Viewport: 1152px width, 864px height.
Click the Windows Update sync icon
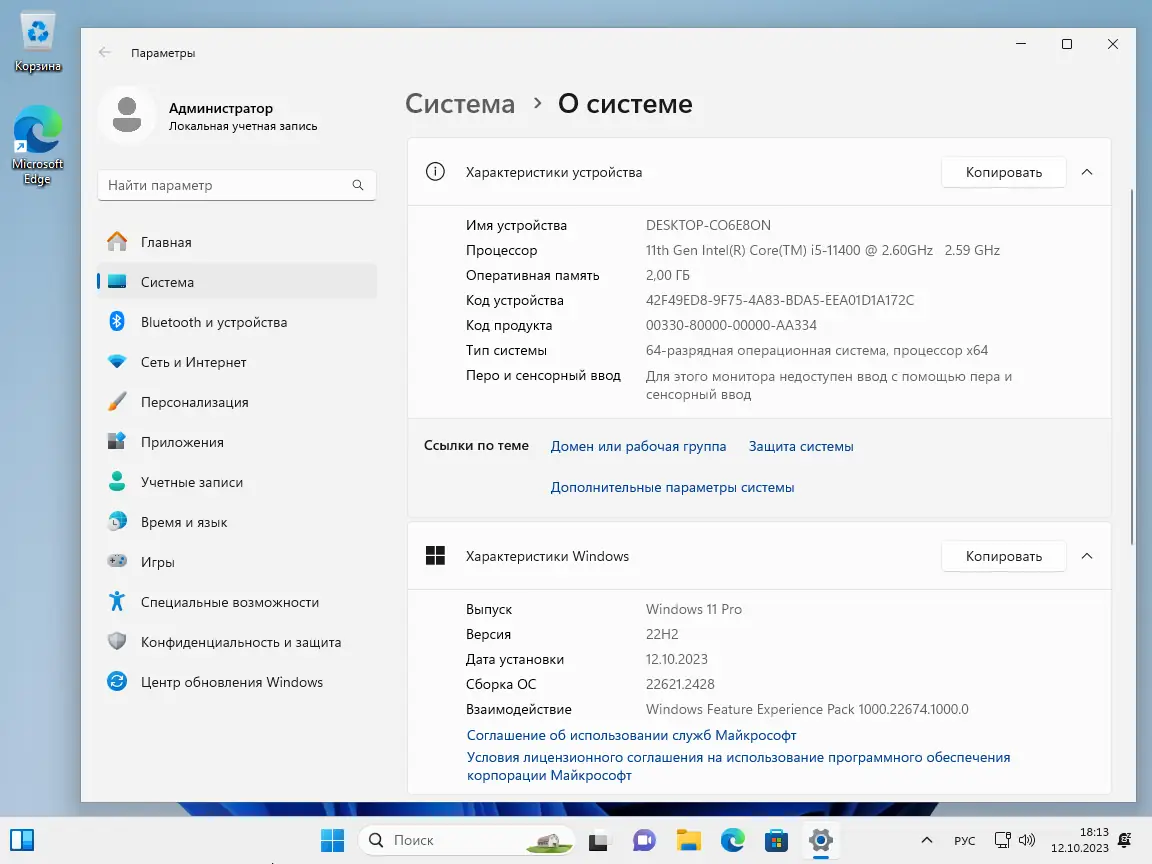tap(117, 682)
